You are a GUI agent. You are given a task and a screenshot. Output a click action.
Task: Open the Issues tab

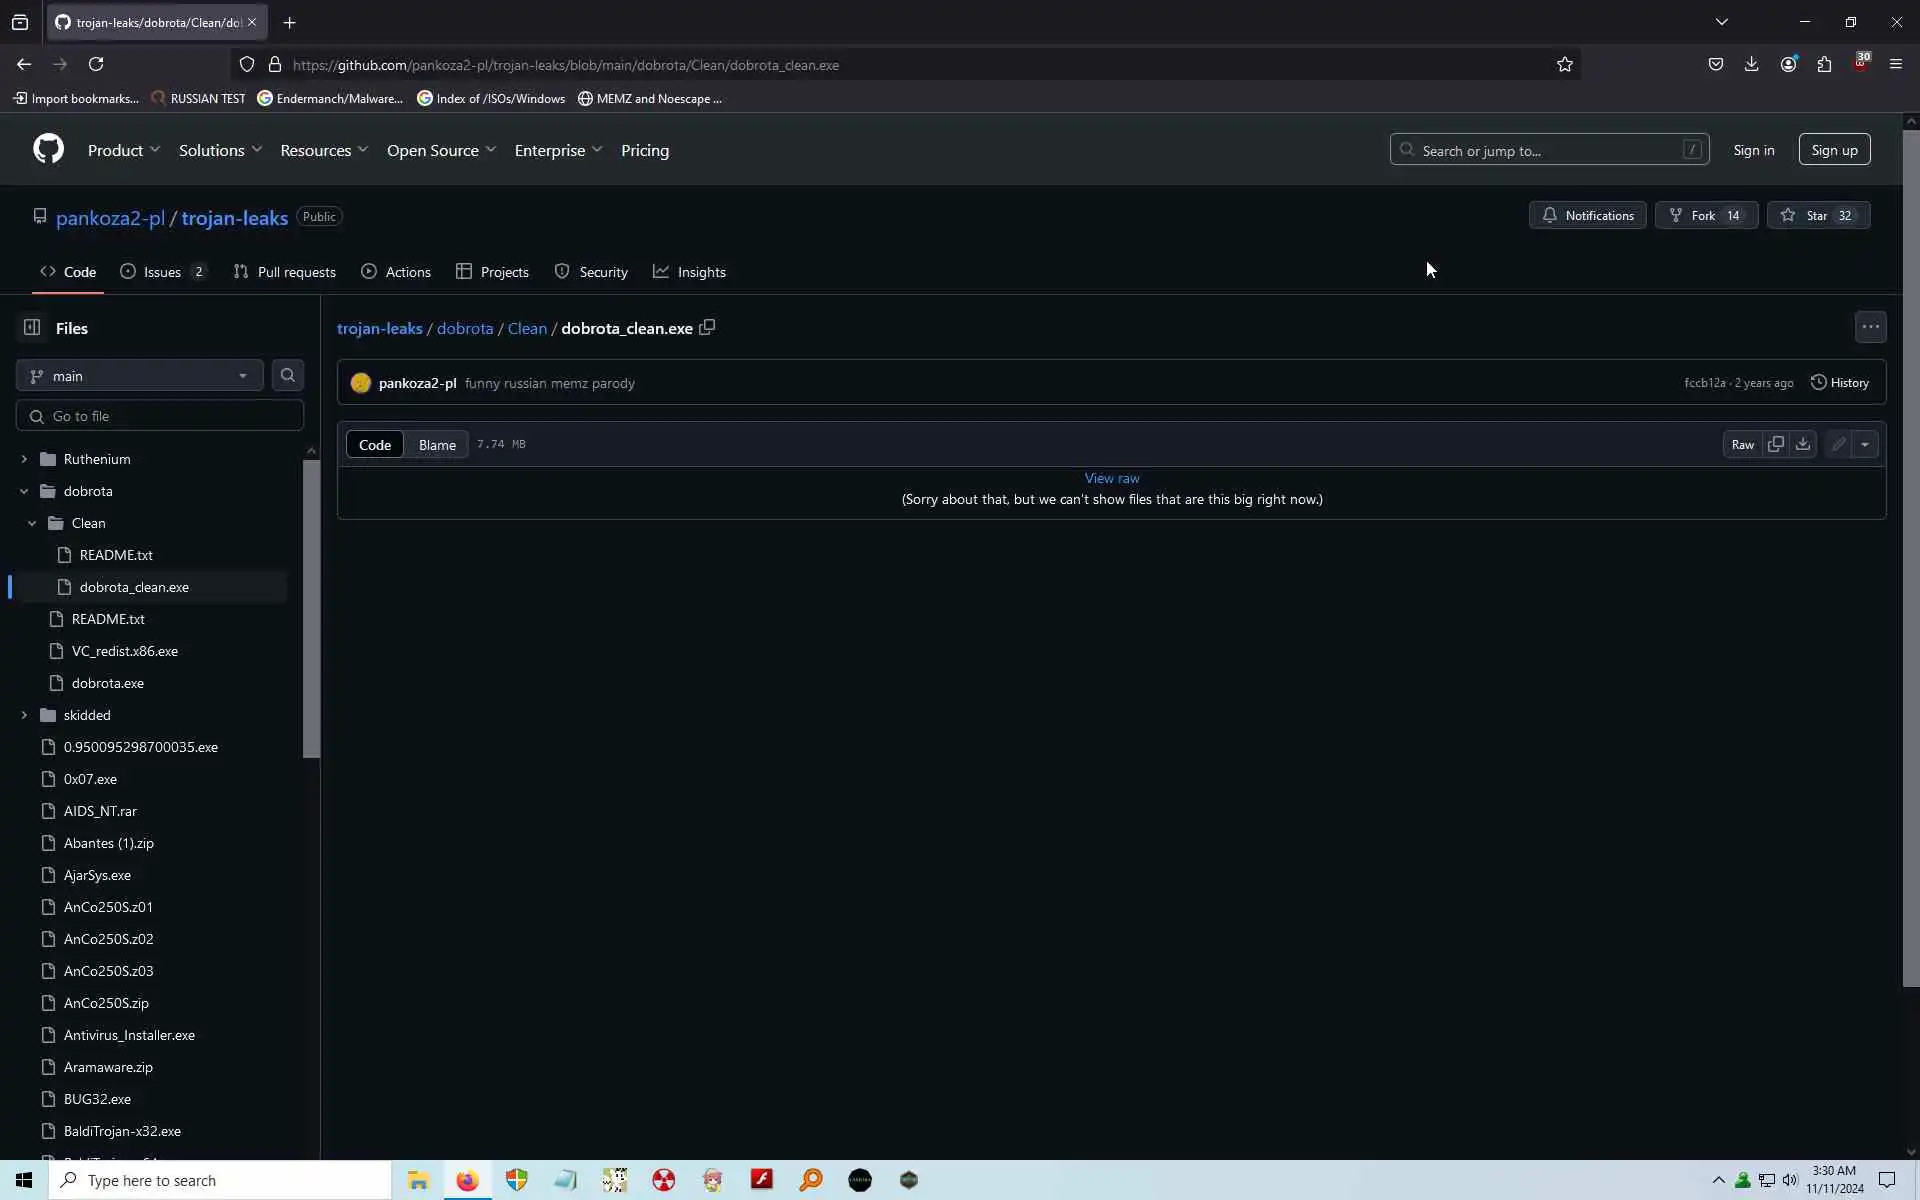163,272
